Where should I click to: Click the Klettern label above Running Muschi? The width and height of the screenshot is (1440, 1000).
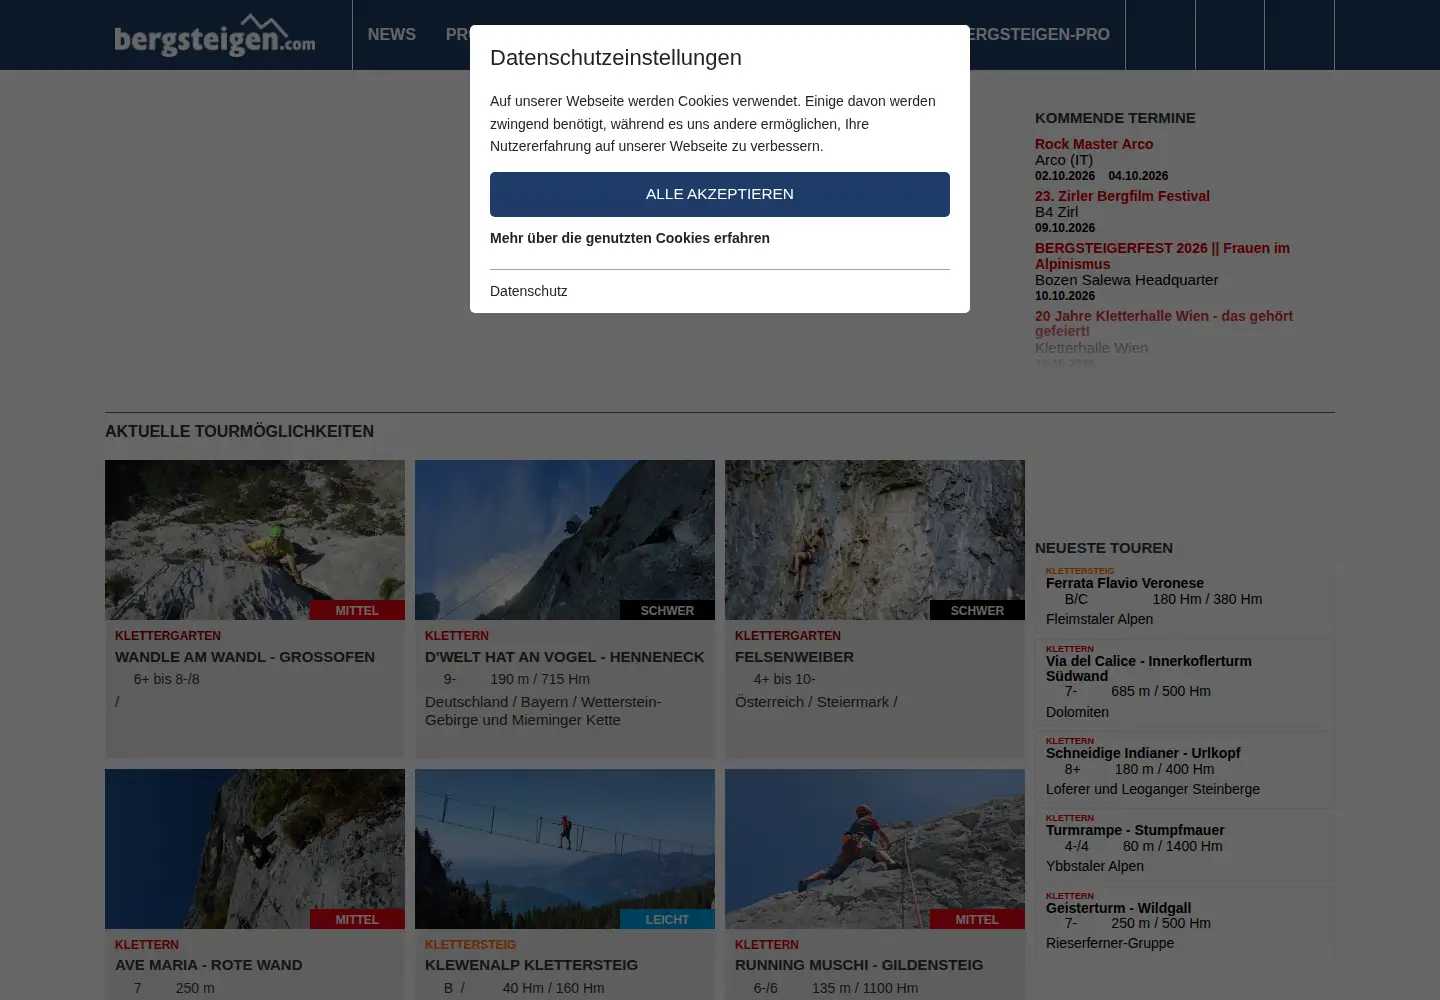[x=767, y=945]
